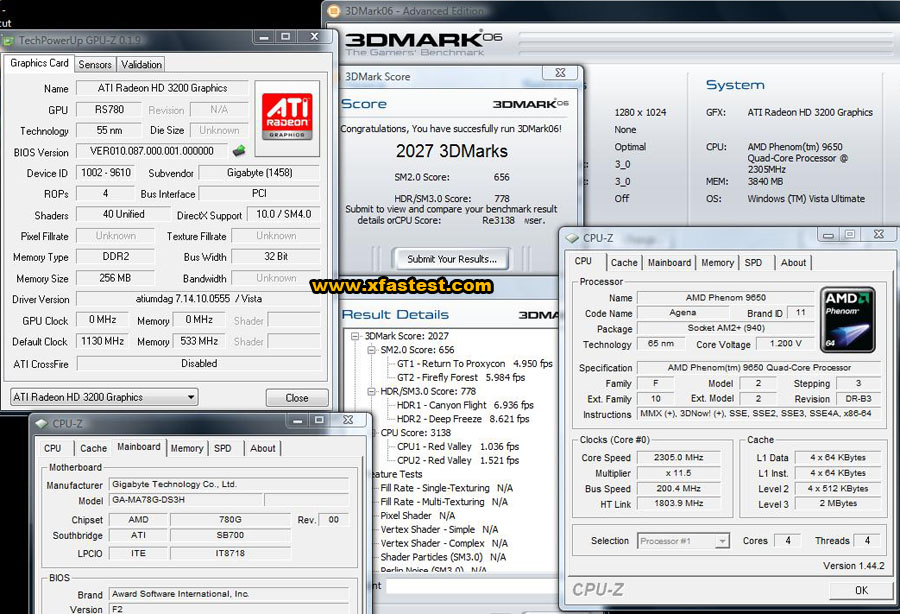
Task: Click the title bar icon of the CPU-Z Processor window
Action: [572, 238]
